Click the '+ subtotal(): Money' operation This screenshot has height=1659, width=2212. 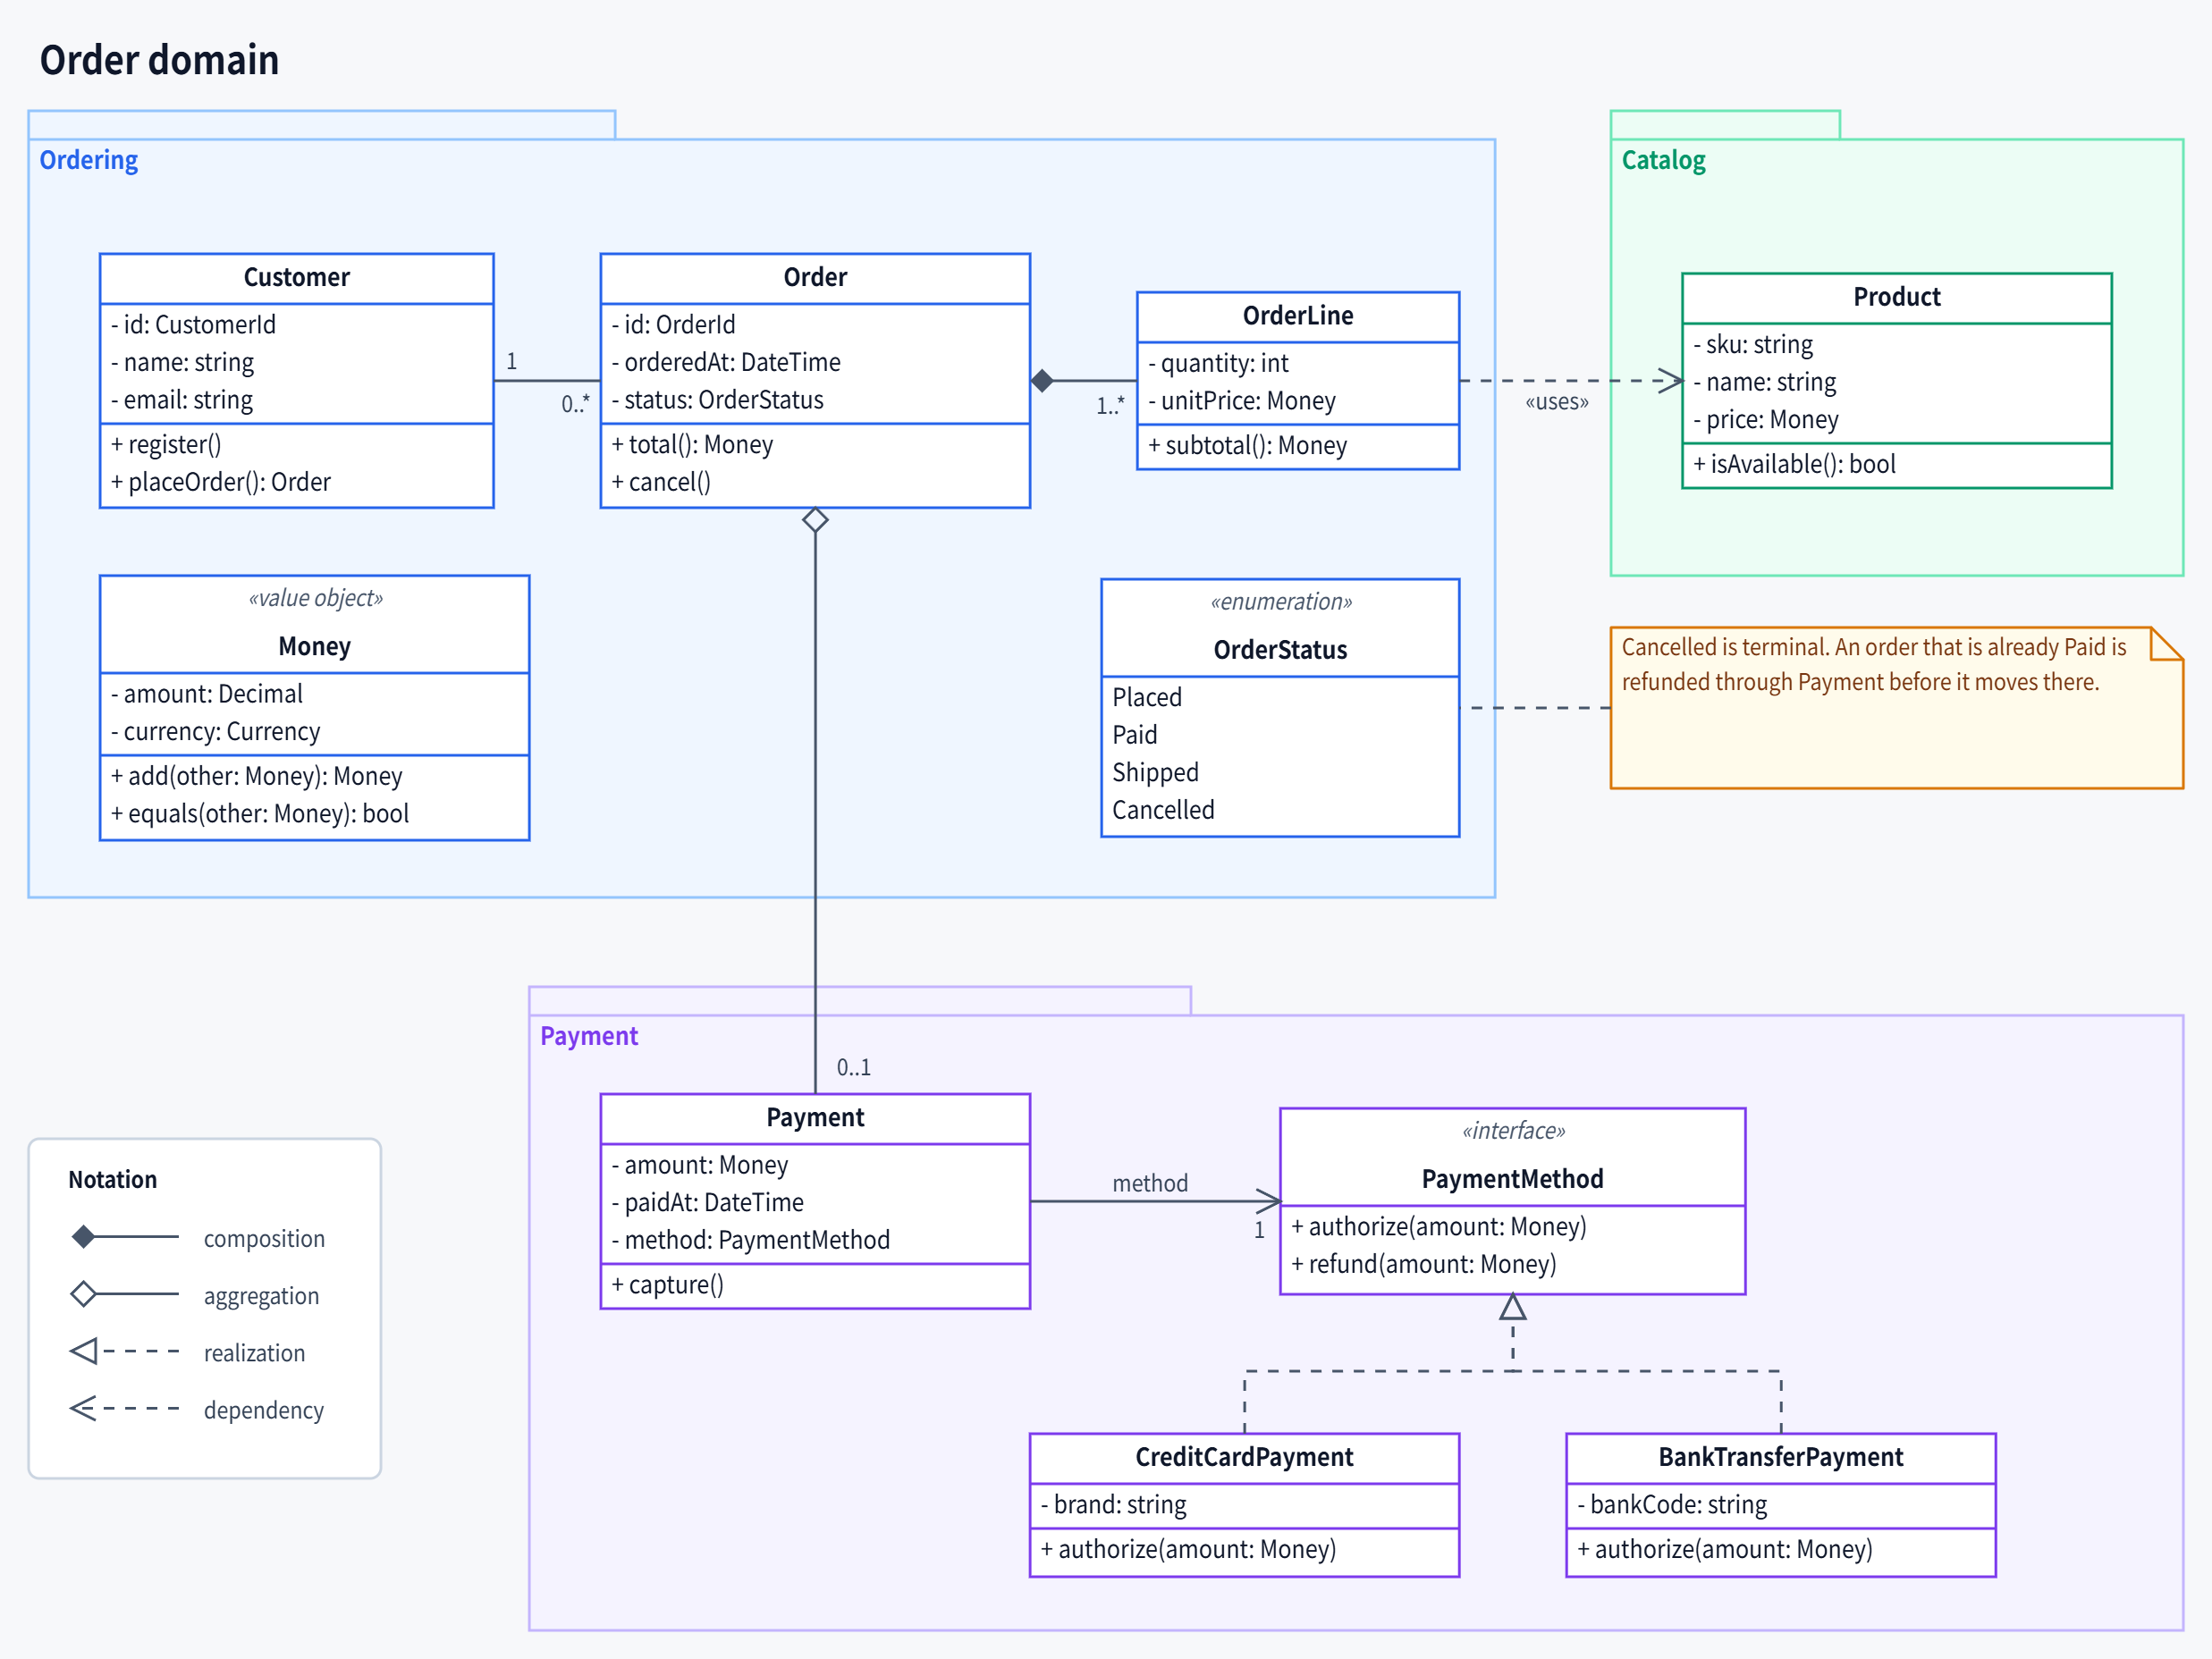(1248, 445)
